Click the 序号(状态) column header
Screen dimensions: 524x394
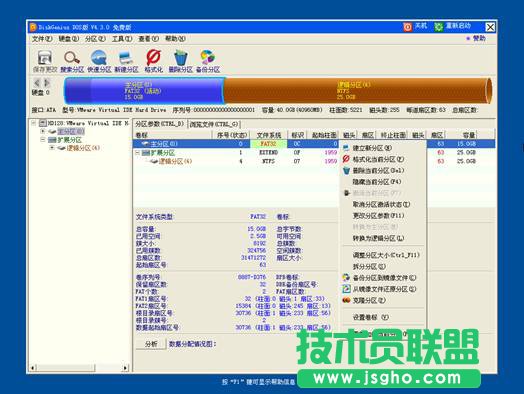point(231,135)
